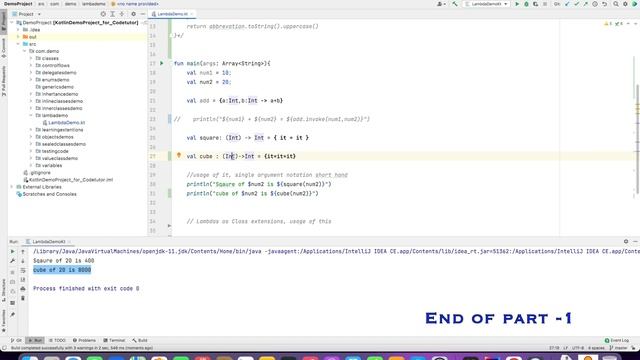This screenshot has height=360, width=640.
Task: Click Collapse All icon in Project panel
Action: (122, 14)
